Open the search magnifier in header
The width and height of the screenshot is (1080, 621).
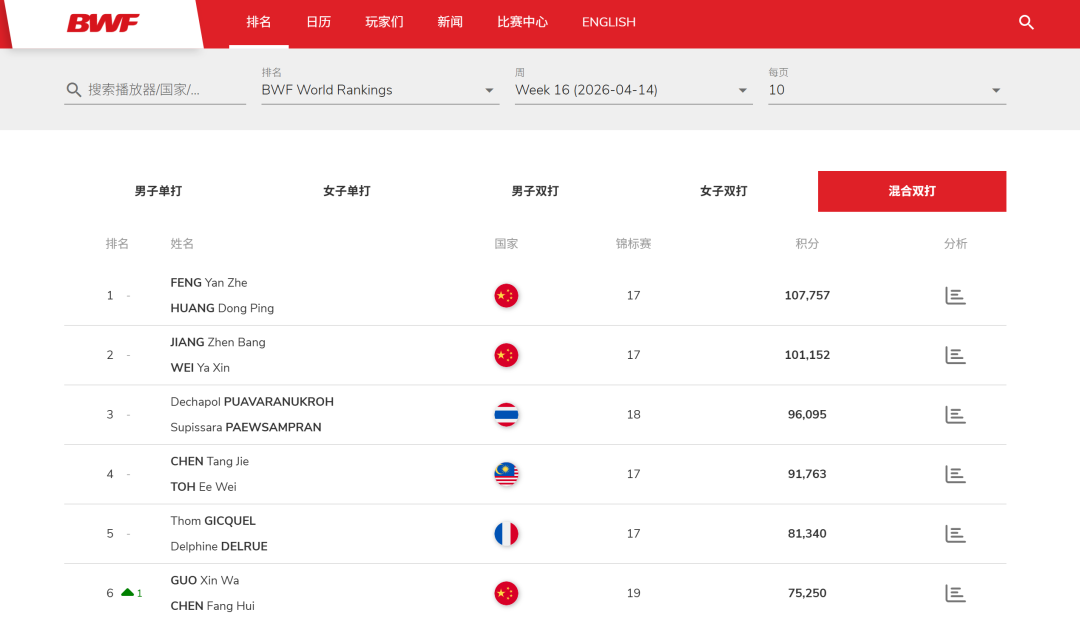click(x=1026, y=22)
